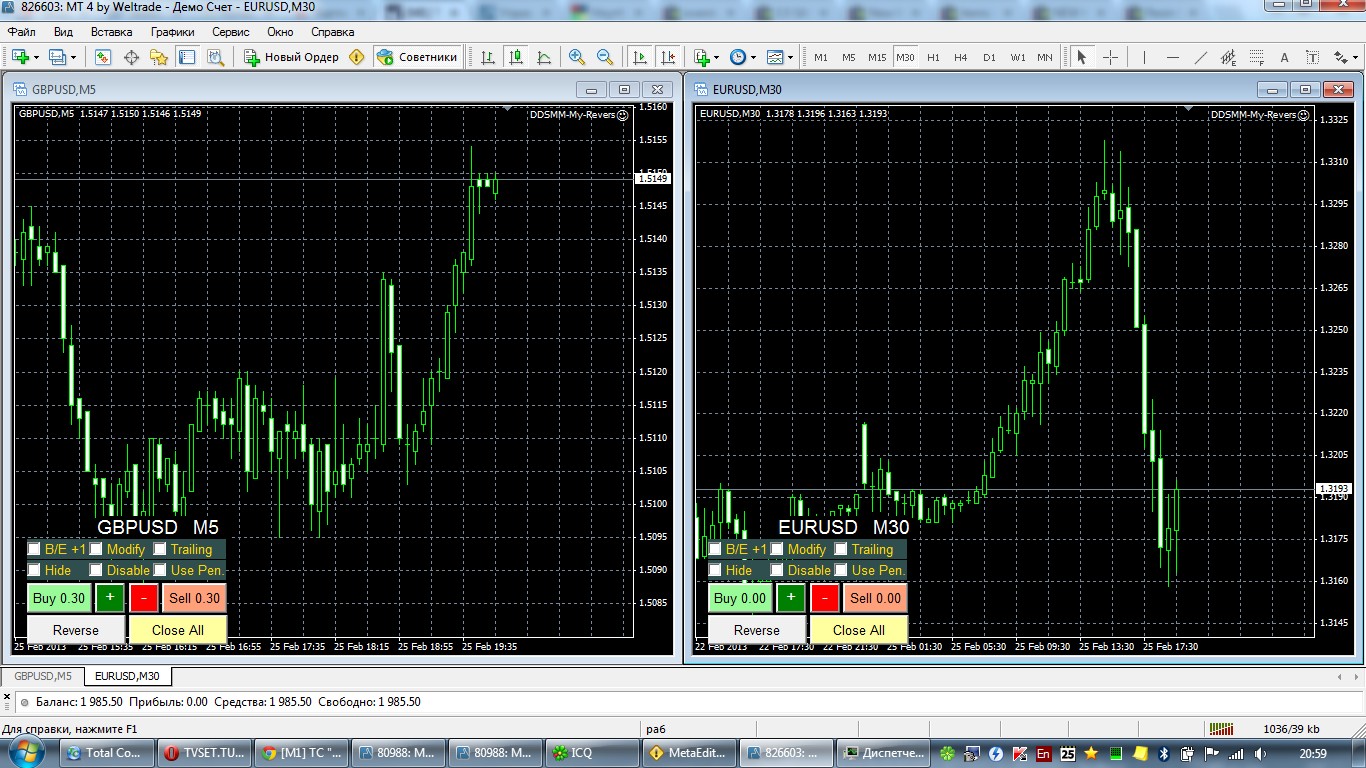Viewport: 1366px width, 768px height.
Task: Tick Hide checkbox on GBPUSD chart
Action: (34, 570)
